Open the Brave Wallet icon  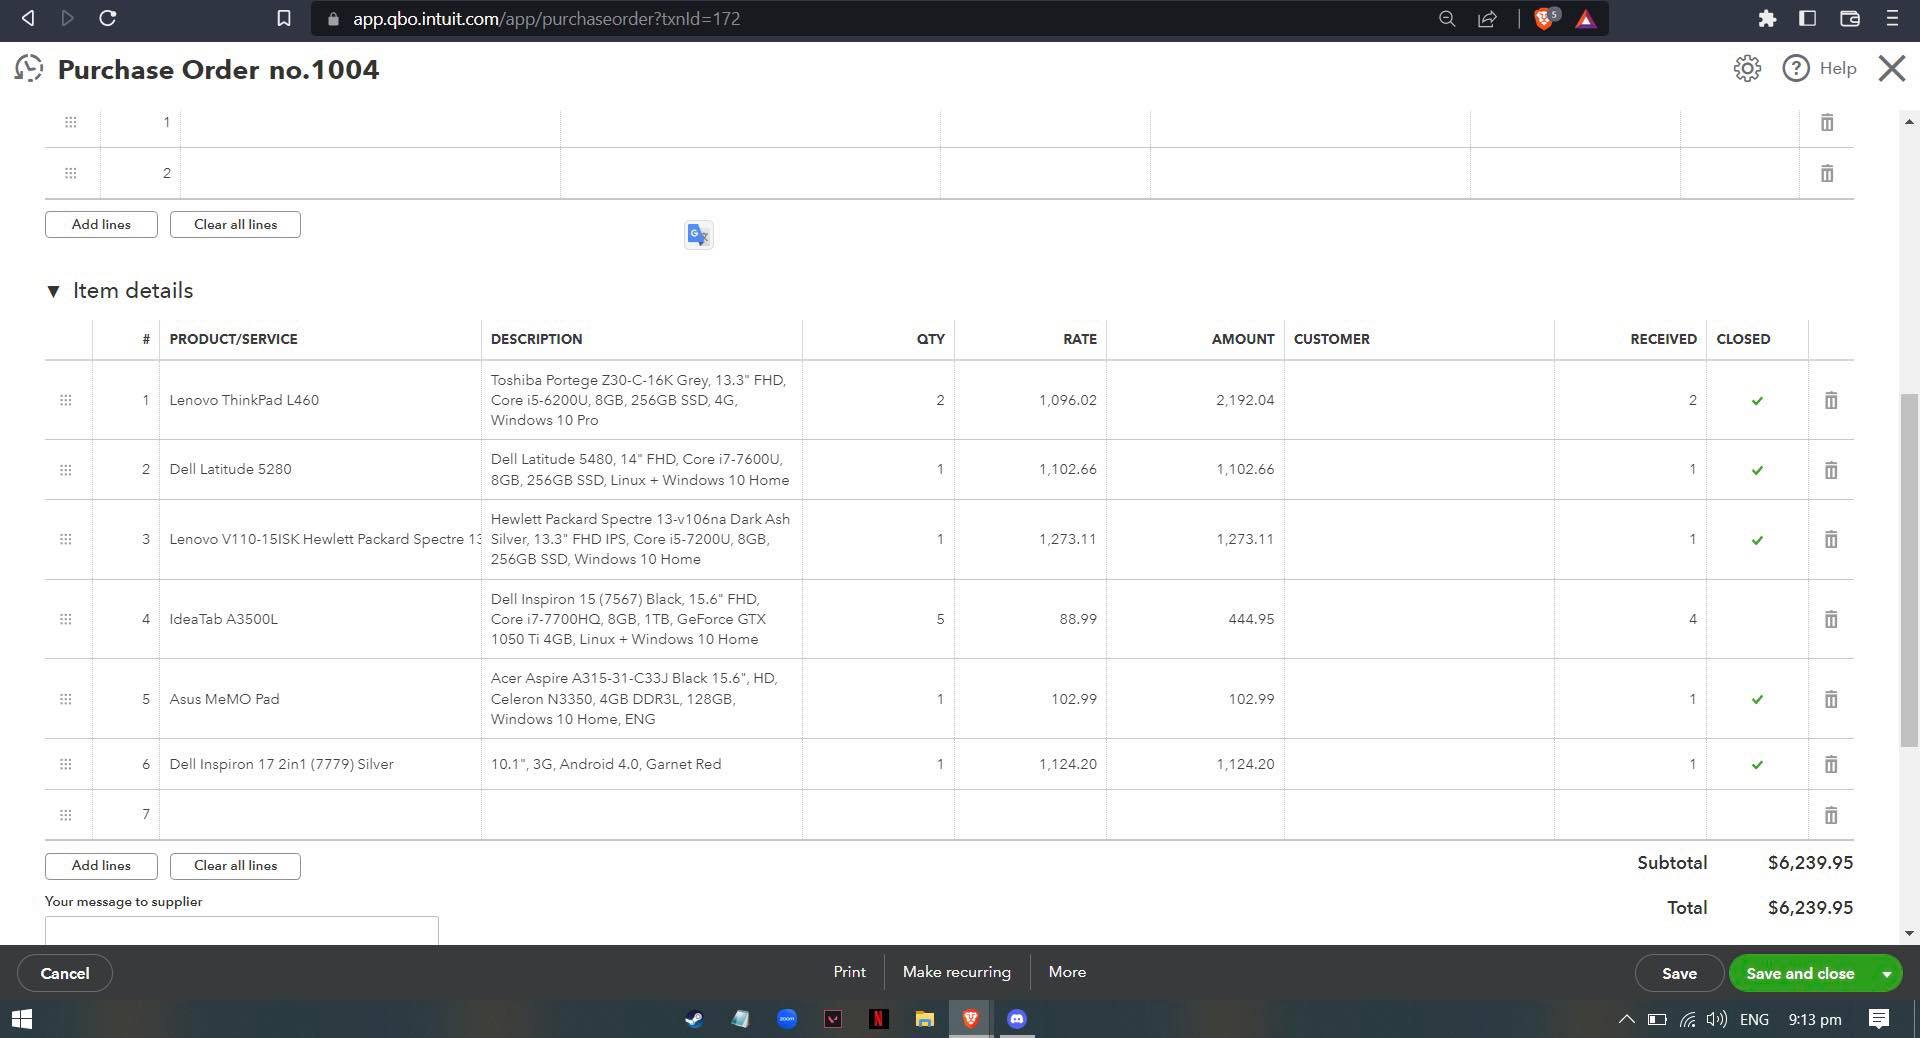(x=1849, y=18)
